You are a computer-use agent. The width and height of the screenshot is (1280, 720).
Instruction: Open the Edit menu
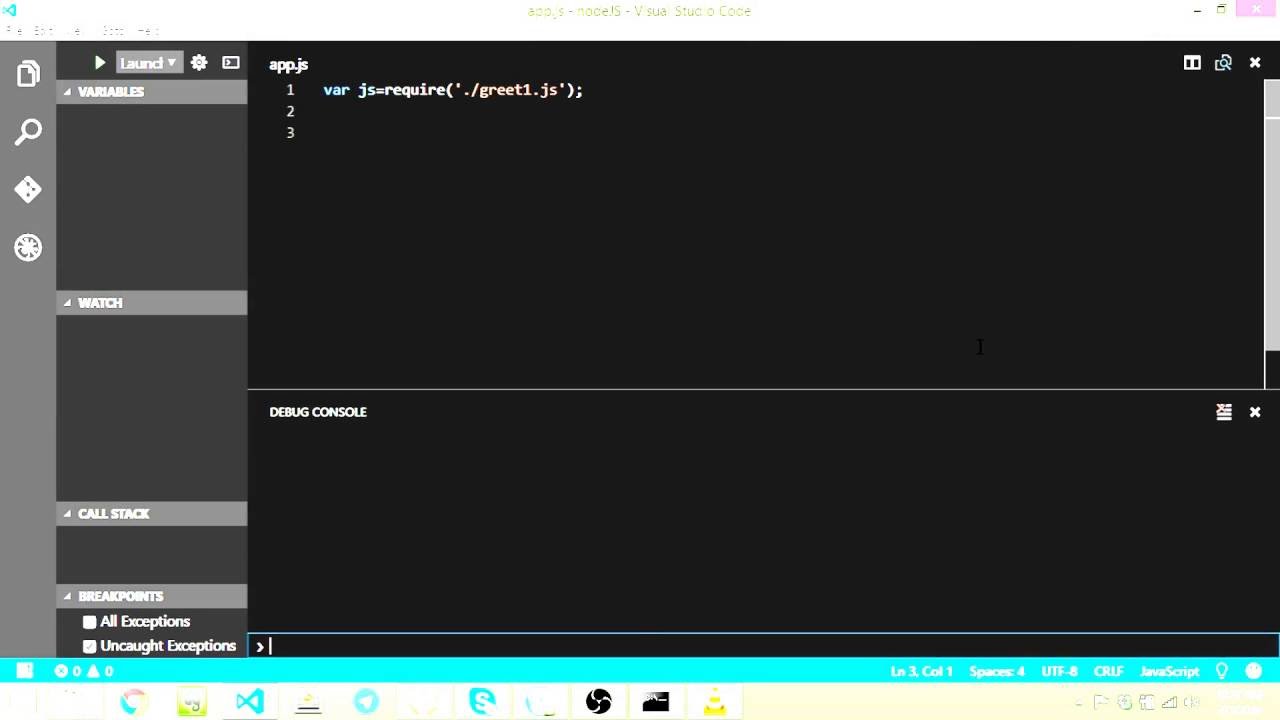tap(42, 30)
